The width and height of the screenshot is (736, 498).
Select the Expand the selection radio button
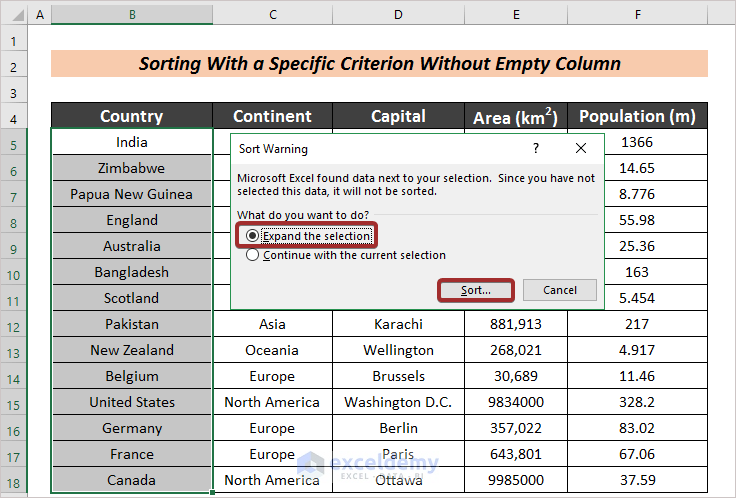click(x=253, y=236)
